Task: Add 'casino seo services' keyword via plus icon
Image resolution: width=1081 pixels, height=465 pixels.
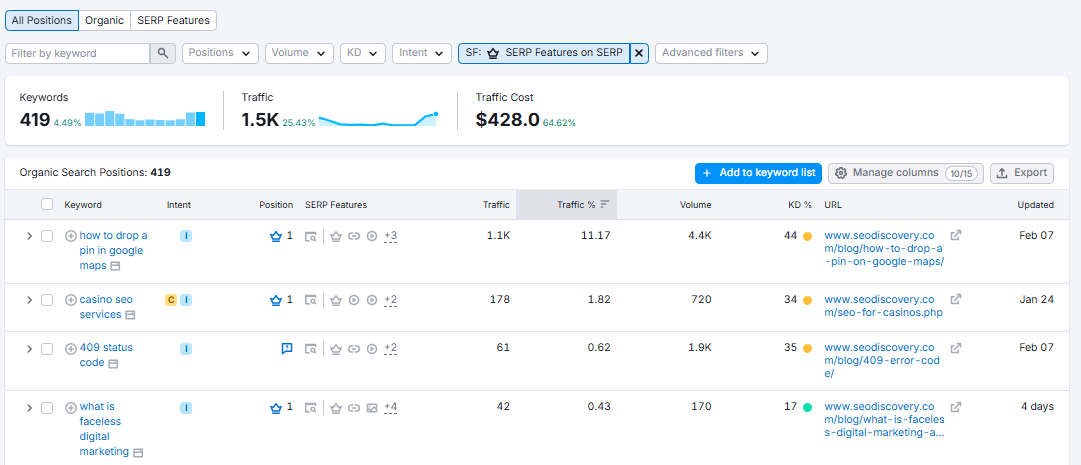Action: pos(70,300)
